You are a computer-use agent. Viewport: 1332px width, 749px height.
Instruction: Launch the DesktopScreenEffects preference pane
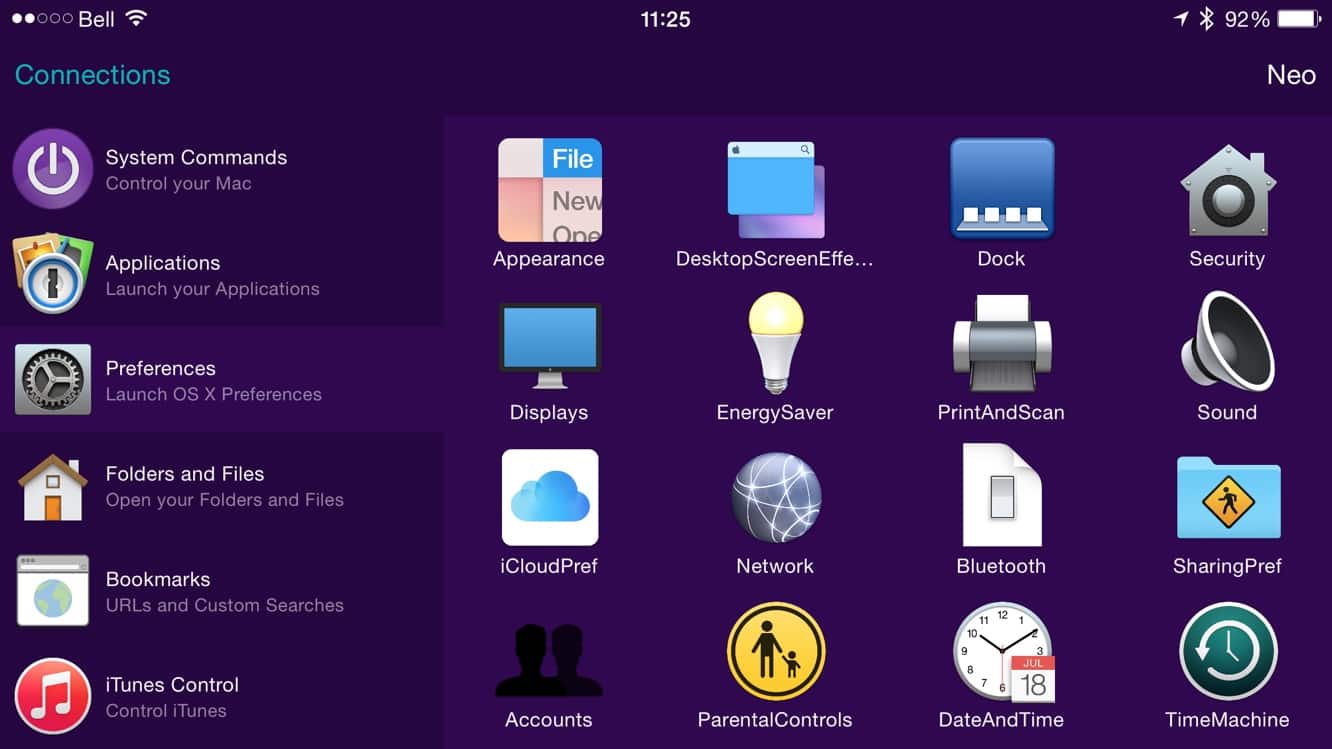[x=775, y=191]
